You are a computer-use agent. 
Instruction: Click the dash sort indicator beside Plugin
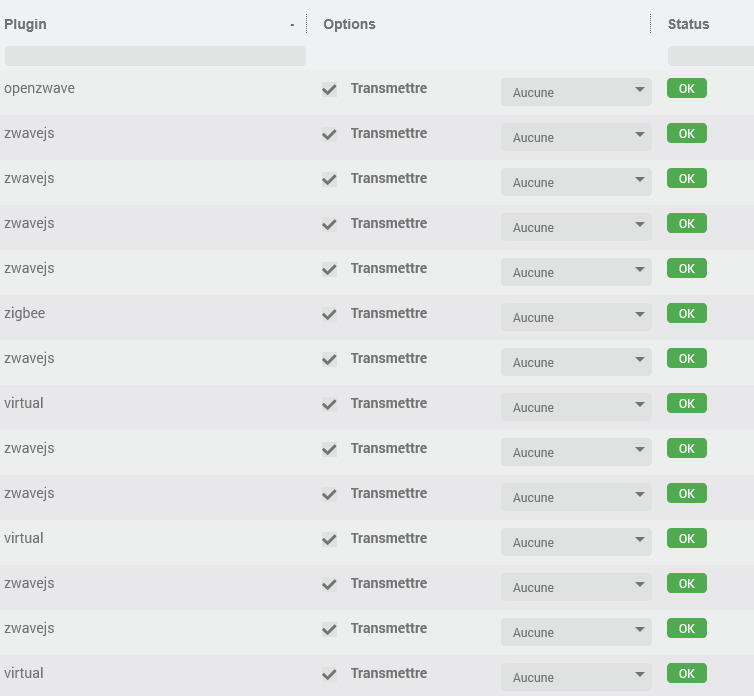click(x=292, y=25)
